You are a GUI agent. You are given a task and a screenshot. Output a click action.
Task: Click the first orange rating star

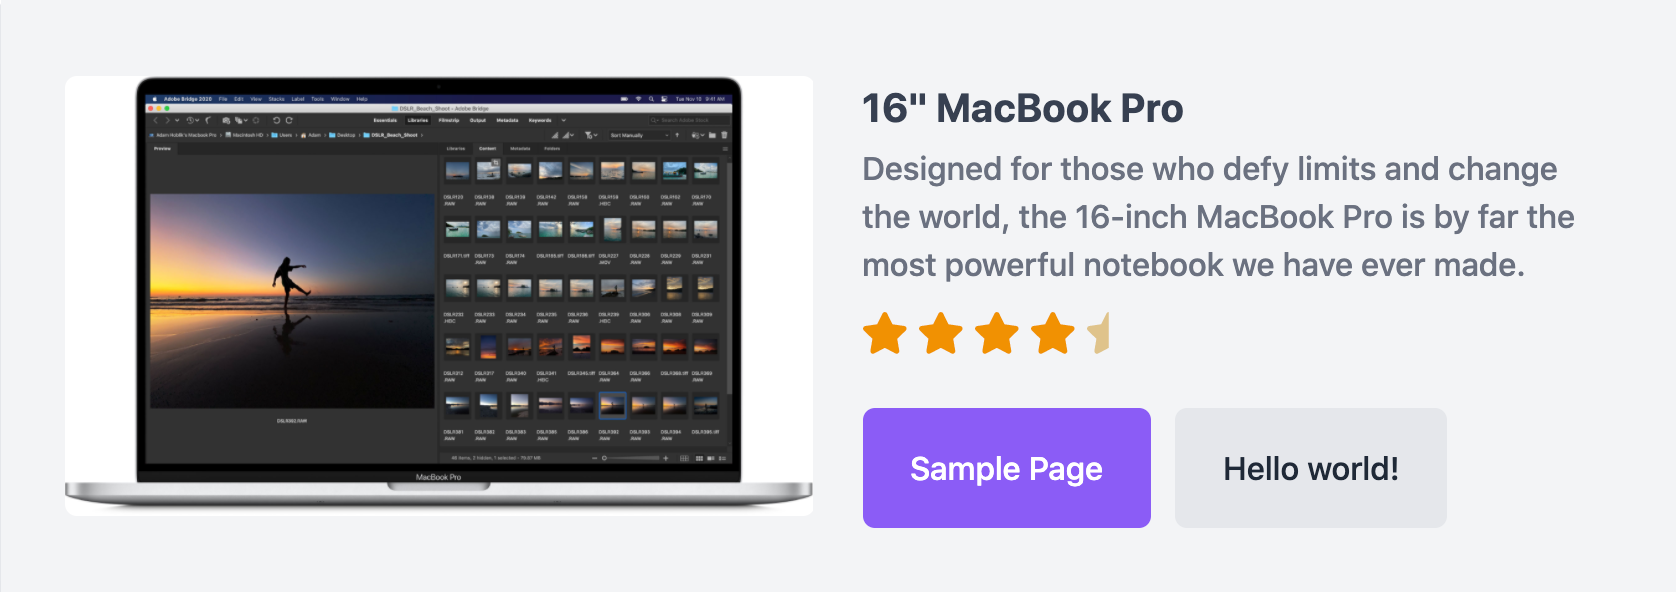(885, 333)
